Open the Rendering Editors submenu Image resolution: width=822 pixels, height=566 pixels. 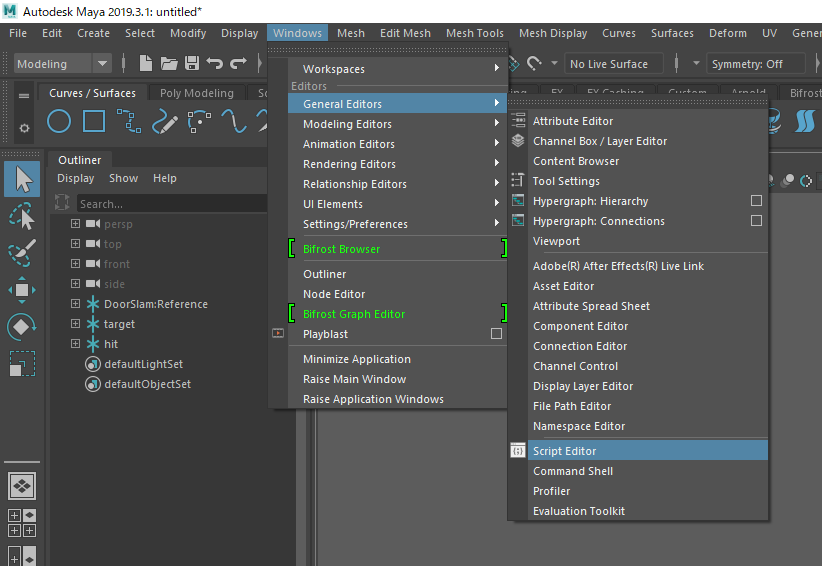[398, 164]
